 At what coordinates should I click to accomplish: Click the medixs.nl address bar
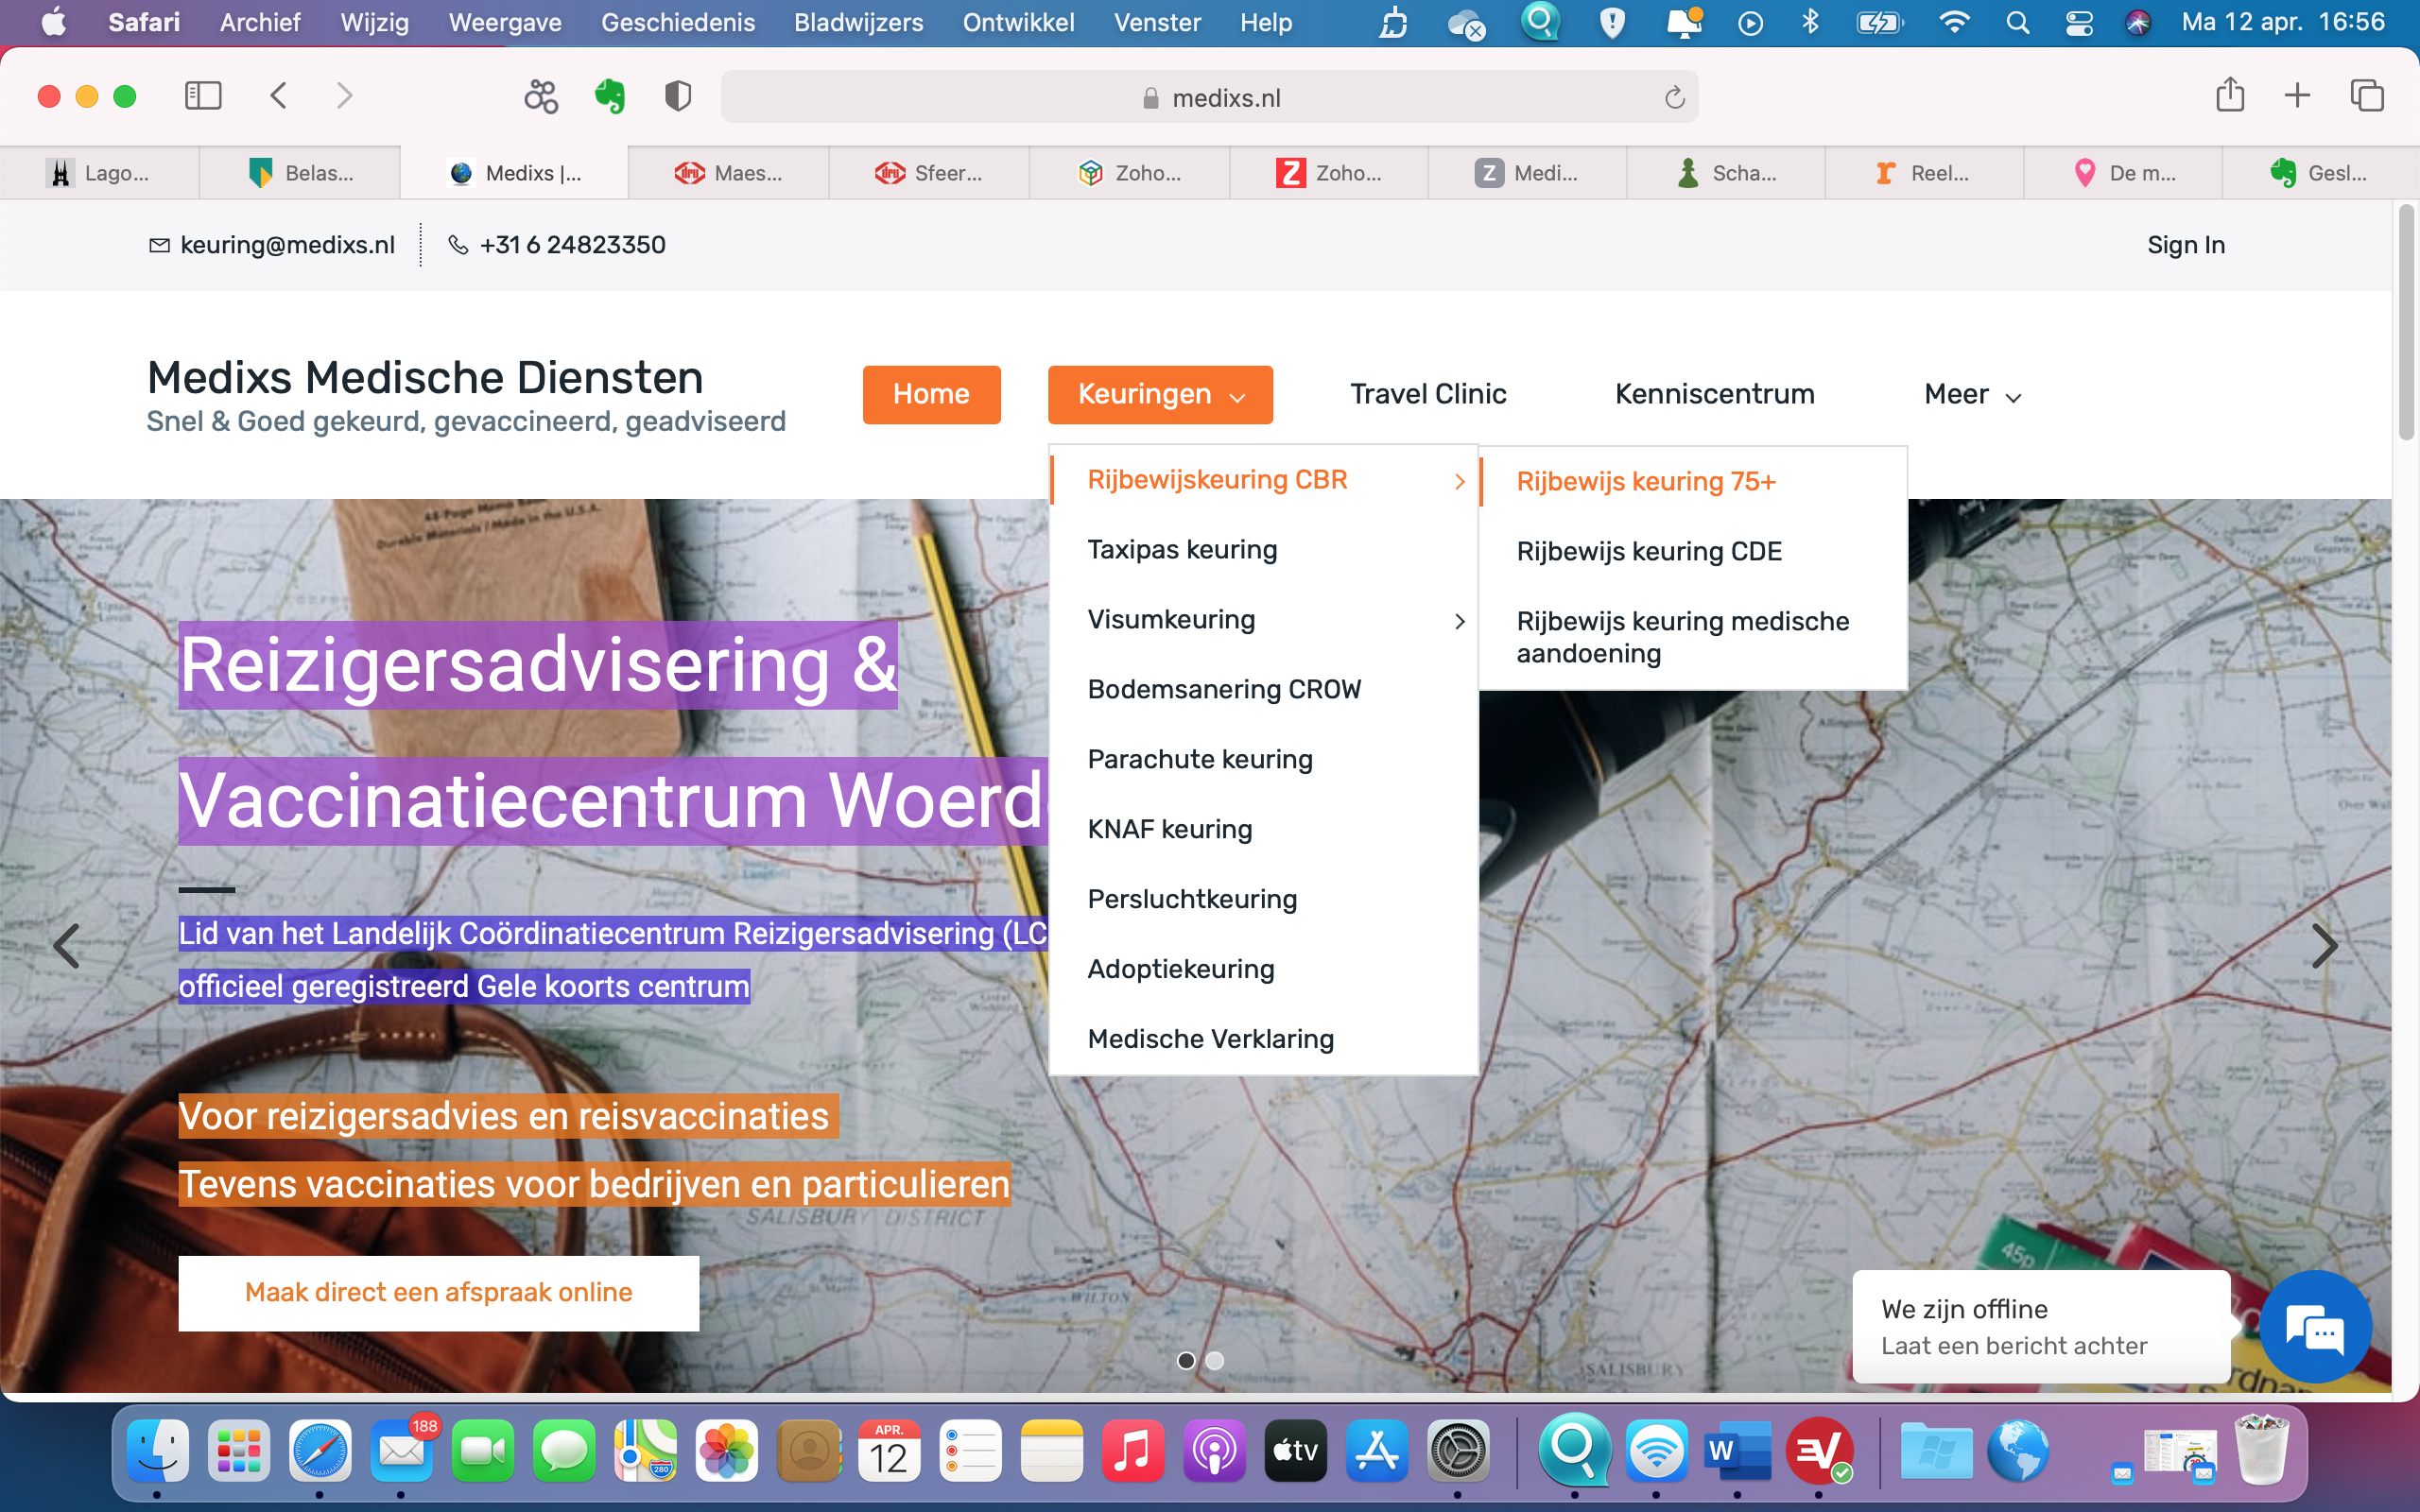(1210, 97)
